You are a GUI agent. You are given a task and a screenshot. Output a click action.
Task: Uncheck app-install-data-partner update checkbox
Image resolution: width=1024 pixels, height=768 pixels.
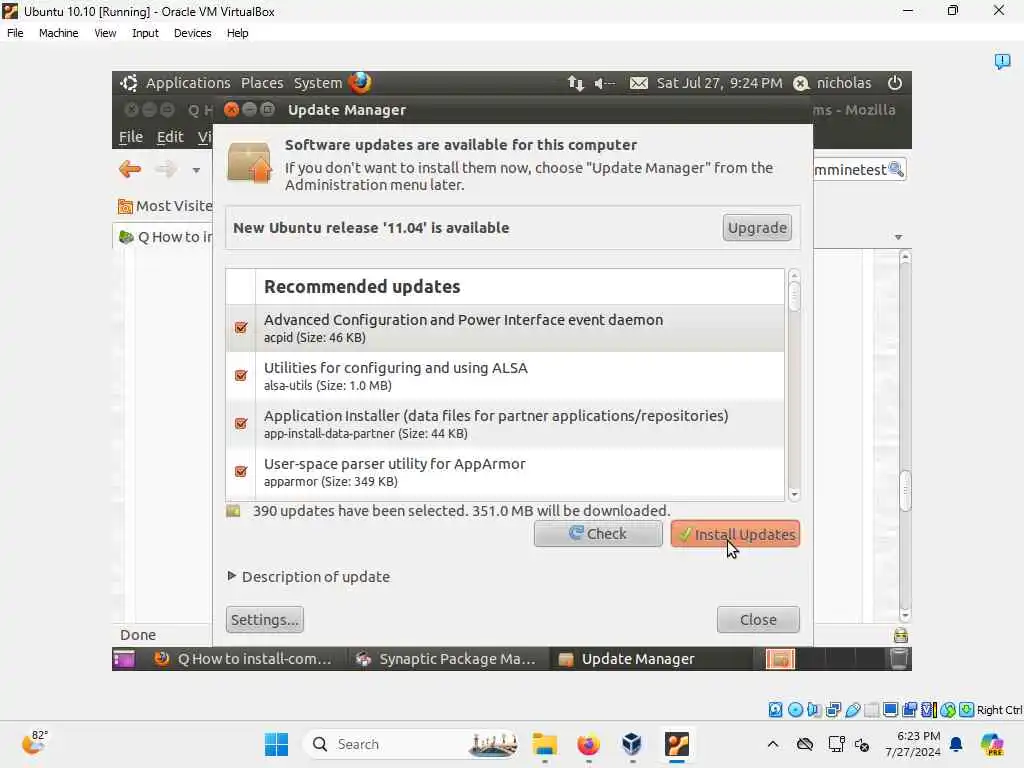tap(241, 423)
